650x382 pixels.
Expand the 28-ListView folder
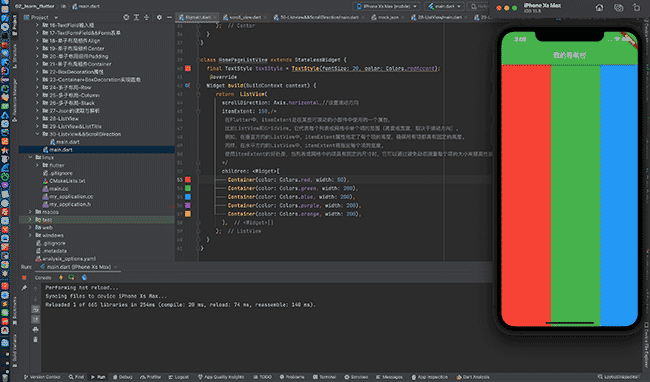(37, 118)
